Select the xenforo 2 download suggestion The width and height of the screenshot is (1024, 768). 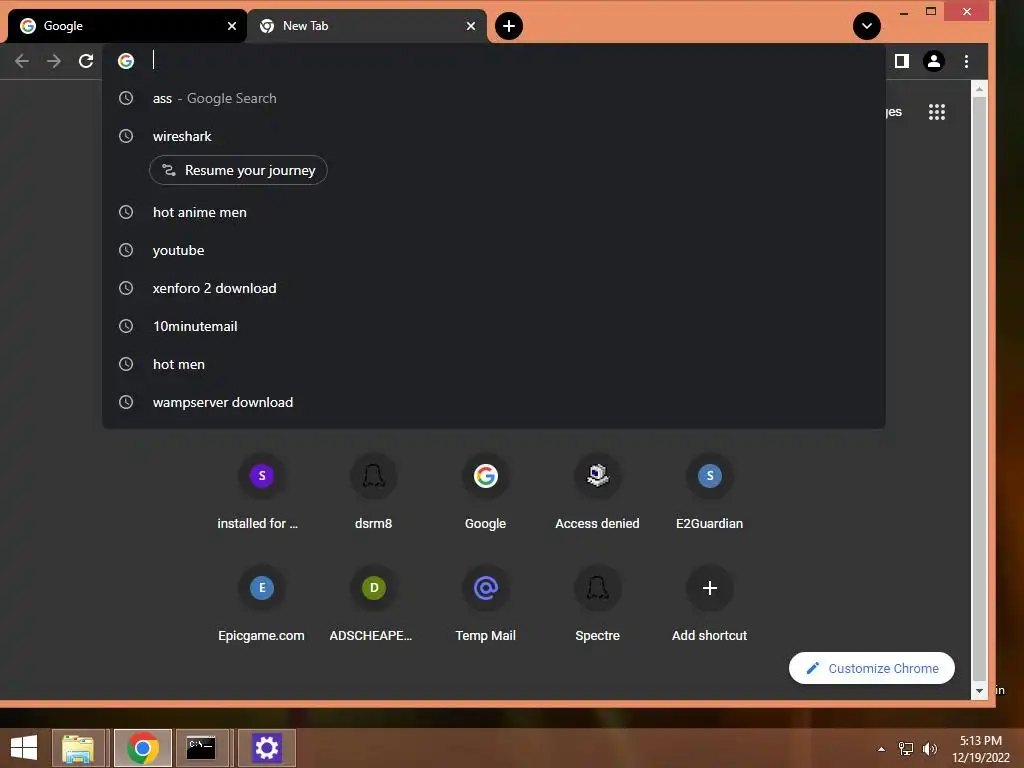[494, 288]
